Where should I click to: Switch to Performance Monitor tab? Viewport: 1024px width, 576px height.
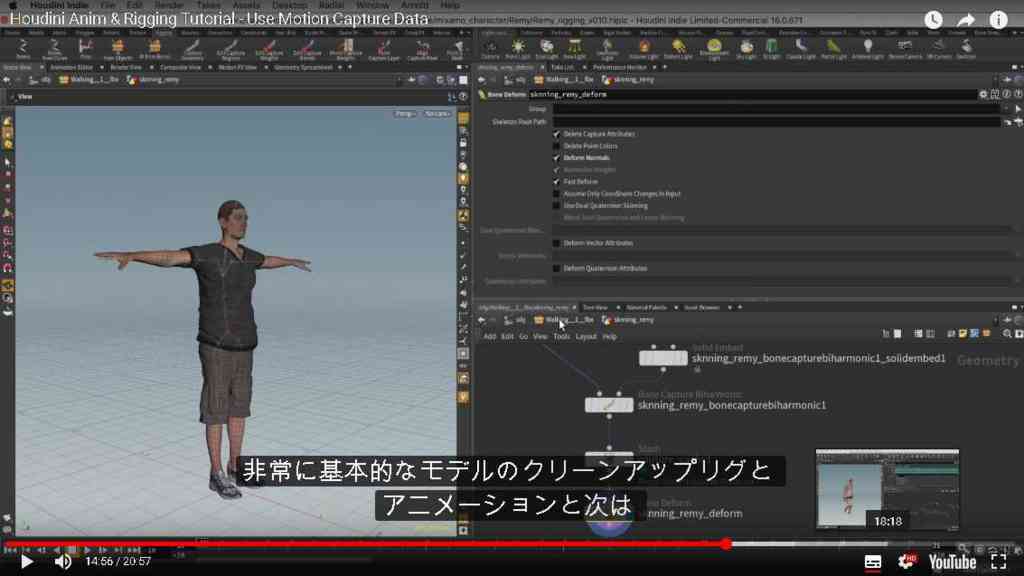pos(619,67)
